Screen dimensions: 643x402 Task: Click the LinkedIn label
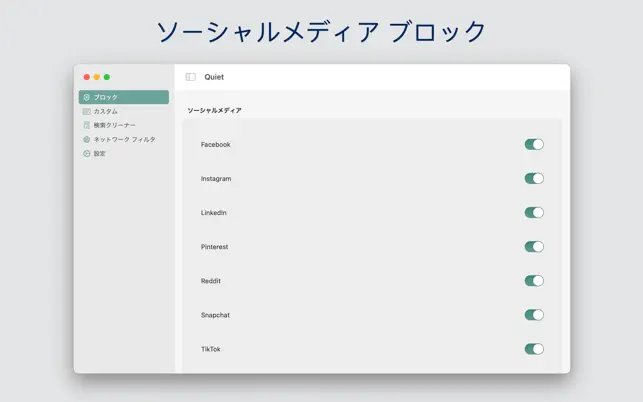214,212
